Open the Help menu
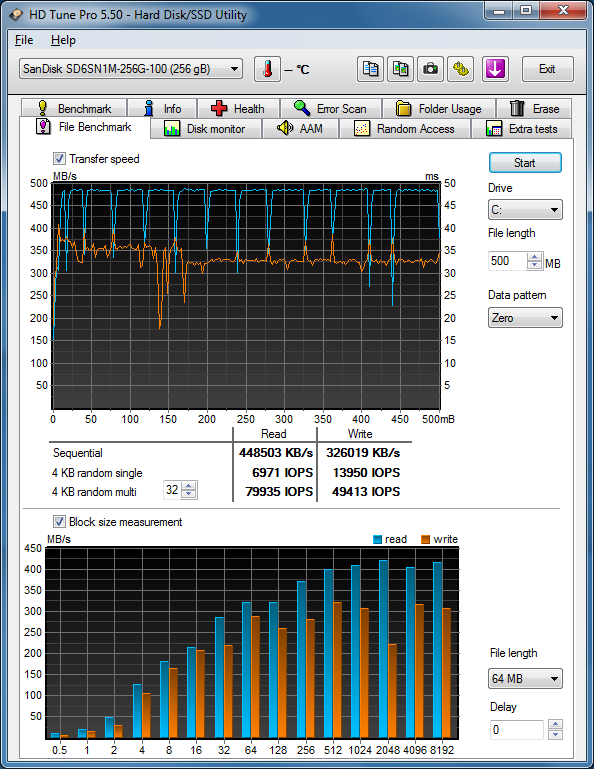Image resolution: width=594 pixels, height=769 pixels. [63, 40]
